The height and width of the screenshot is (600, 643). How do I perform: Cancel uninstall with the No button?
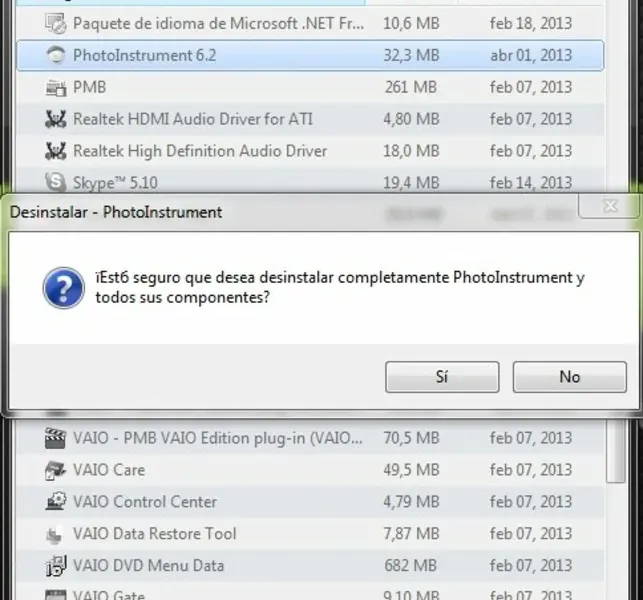(569, 377)
